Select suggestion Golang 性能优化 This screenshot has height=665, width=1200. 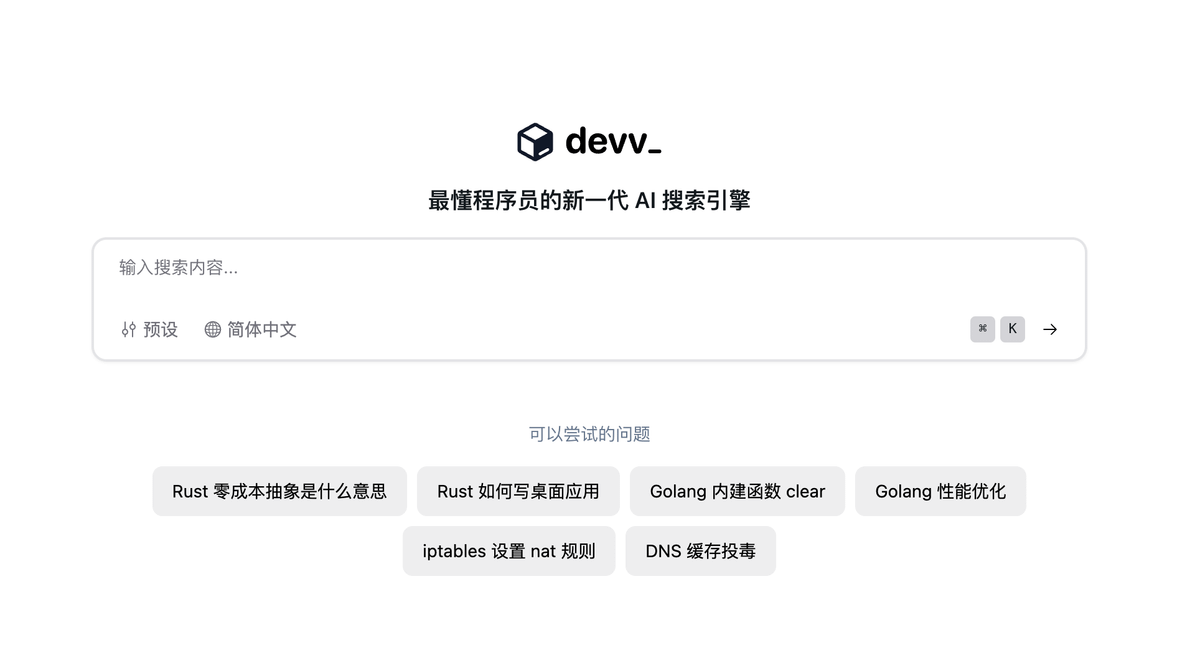(940, 491)
